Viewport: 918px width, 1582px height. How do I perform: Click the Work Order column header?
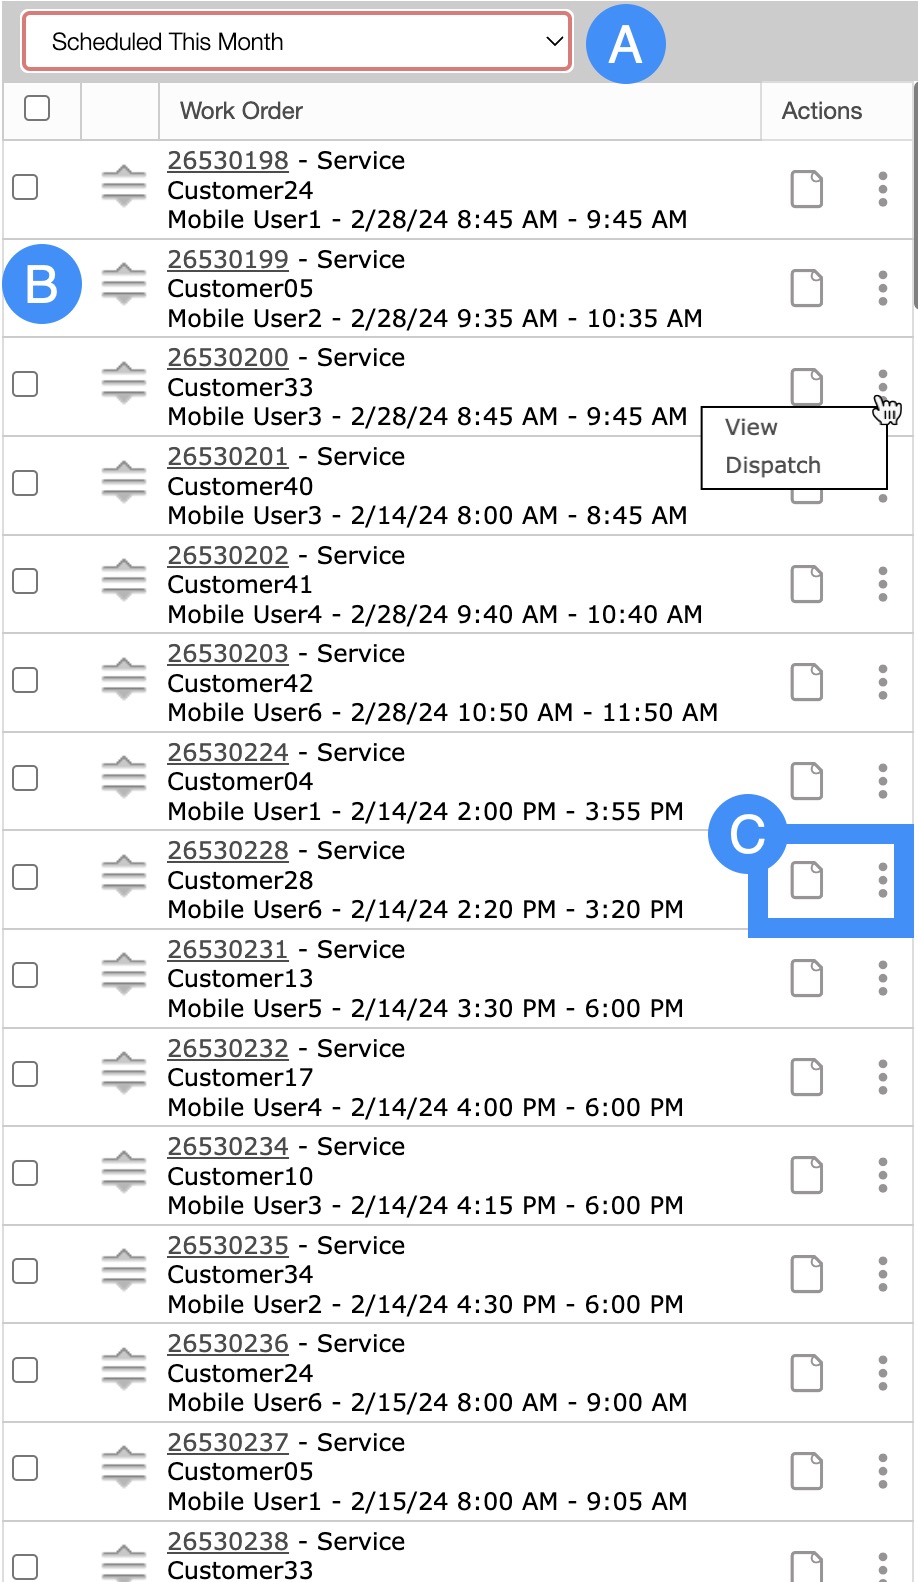click(x=241, y=111)
